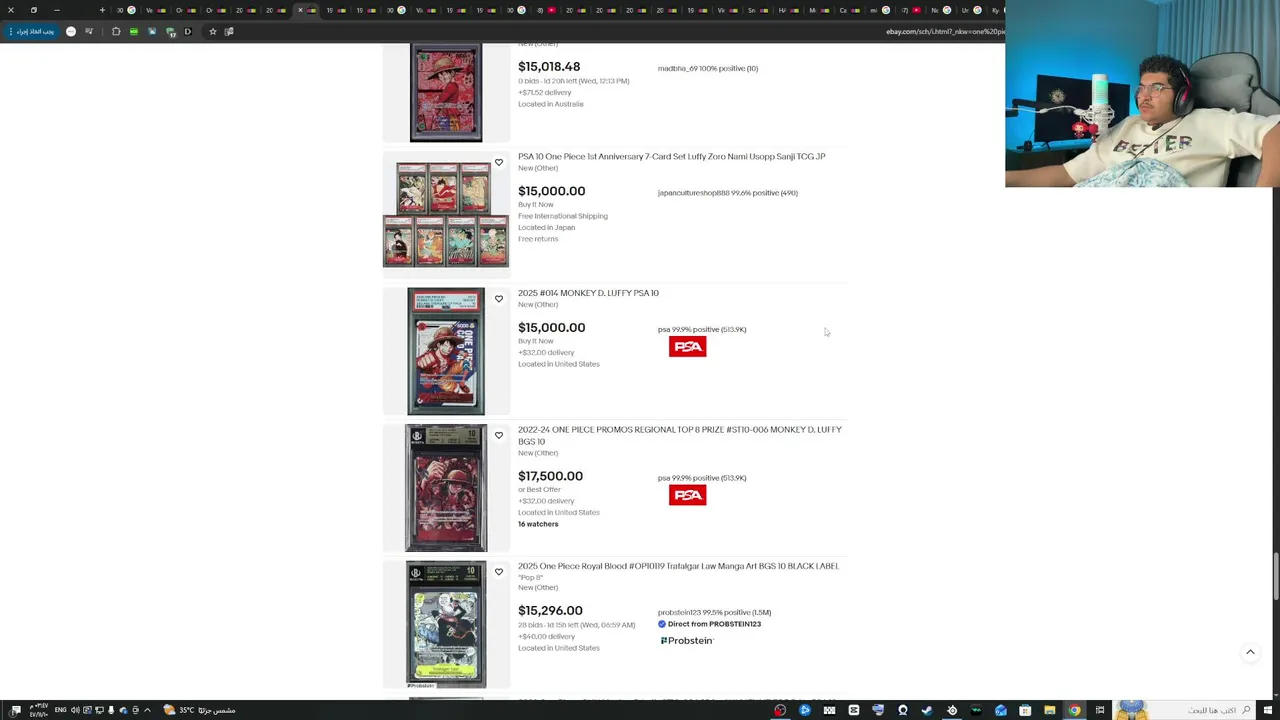Toggle watchlist heart on #014 Monkey D. Luffy
The image size is (1280, 720).
point(499,299)
